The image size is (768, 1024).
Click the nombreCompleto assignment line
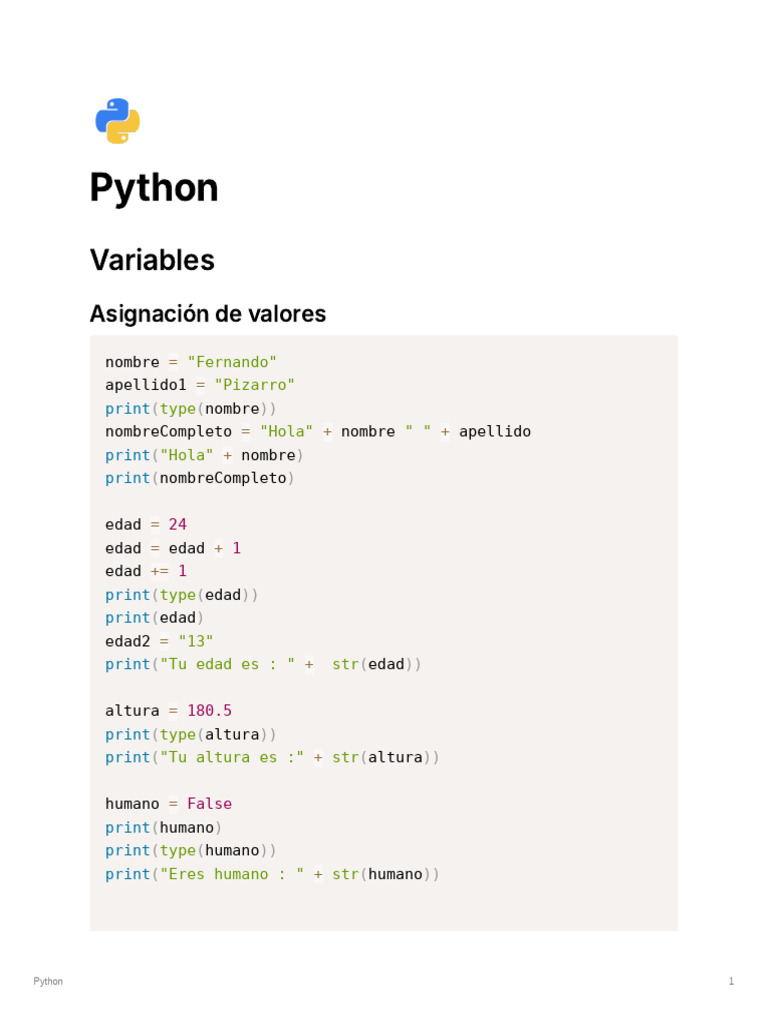pos(318,432)
